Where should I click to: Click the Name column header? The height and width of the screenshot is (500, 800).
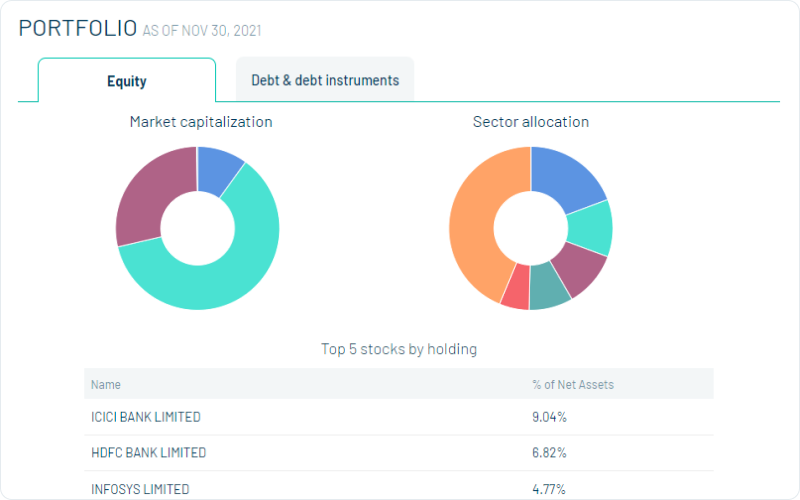tap(105, 384)
